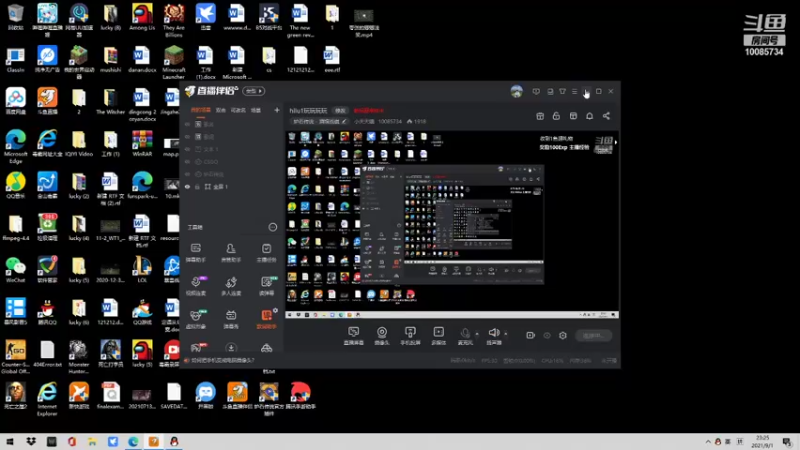Click the greyed start streaming button
This screenshot has height=450, width=800.
593,336
